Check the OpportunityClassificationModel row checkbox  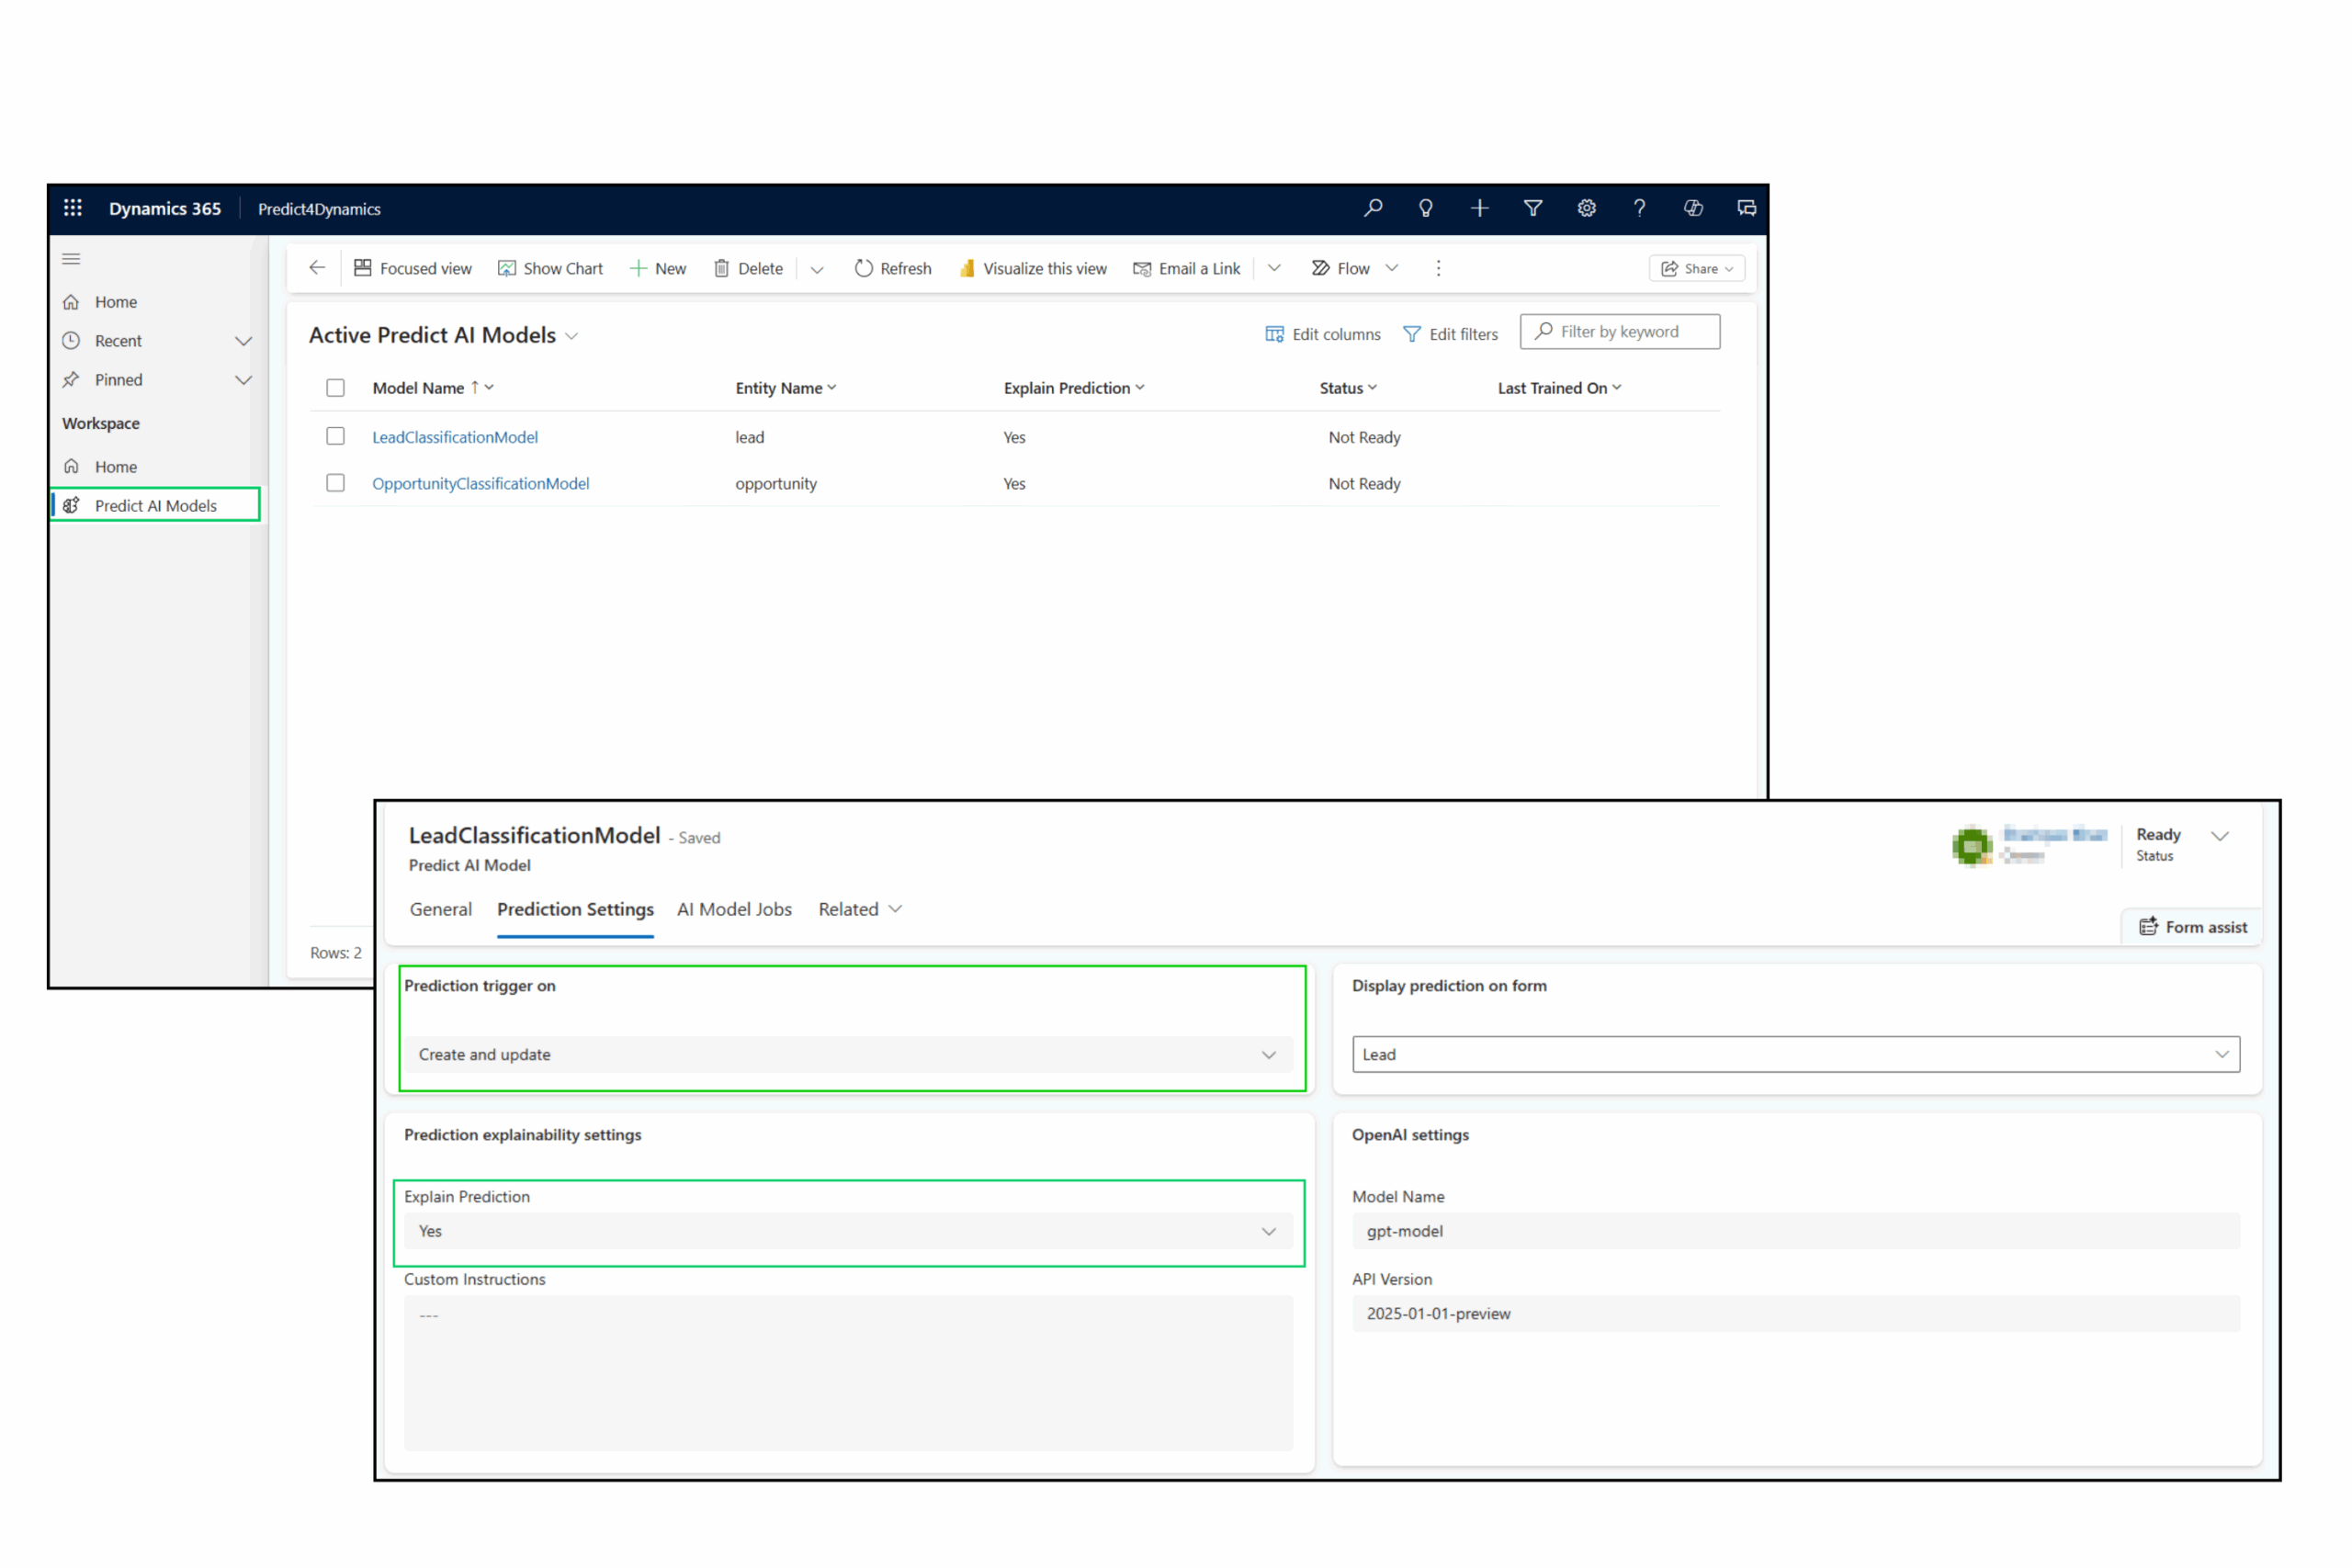coord(335,483)
